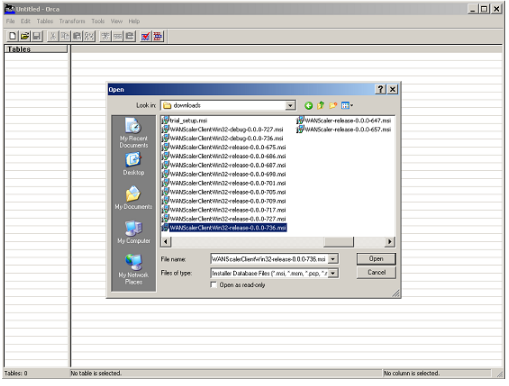Click the Save diskette toolbar icon
This screenshot has width=509, height=386.
coord(37,36)
